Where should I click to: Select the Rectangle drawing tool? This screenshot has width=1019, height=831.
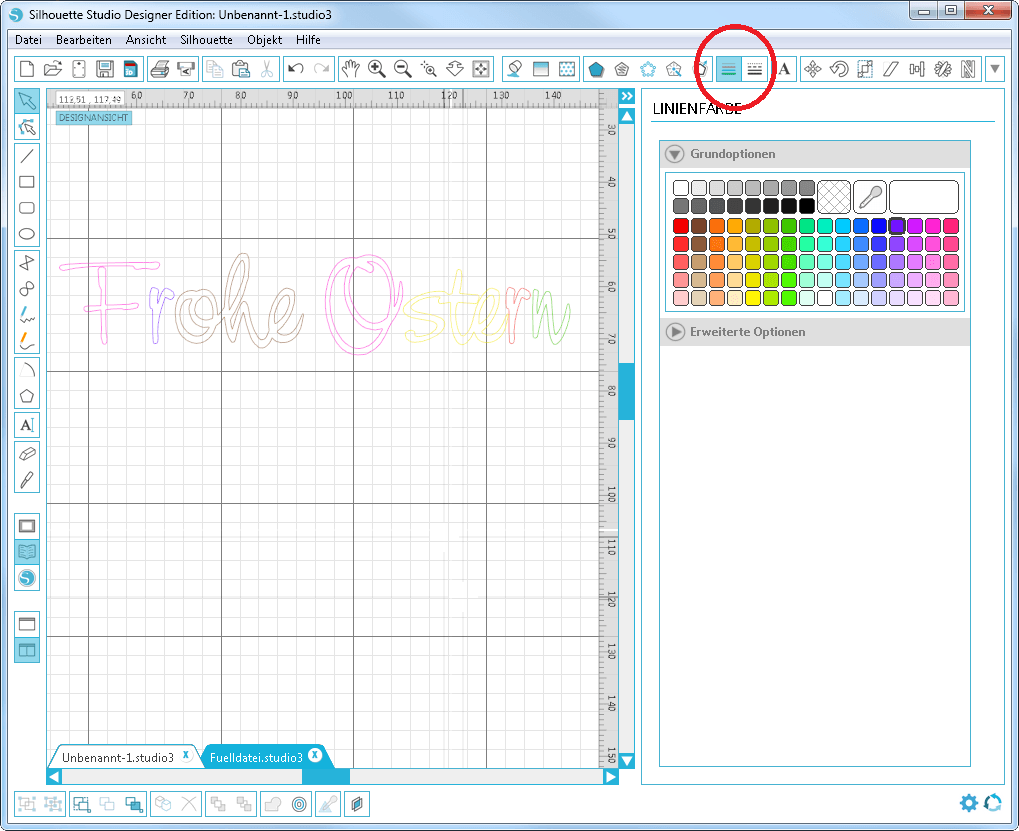click(x=26, y=181)
